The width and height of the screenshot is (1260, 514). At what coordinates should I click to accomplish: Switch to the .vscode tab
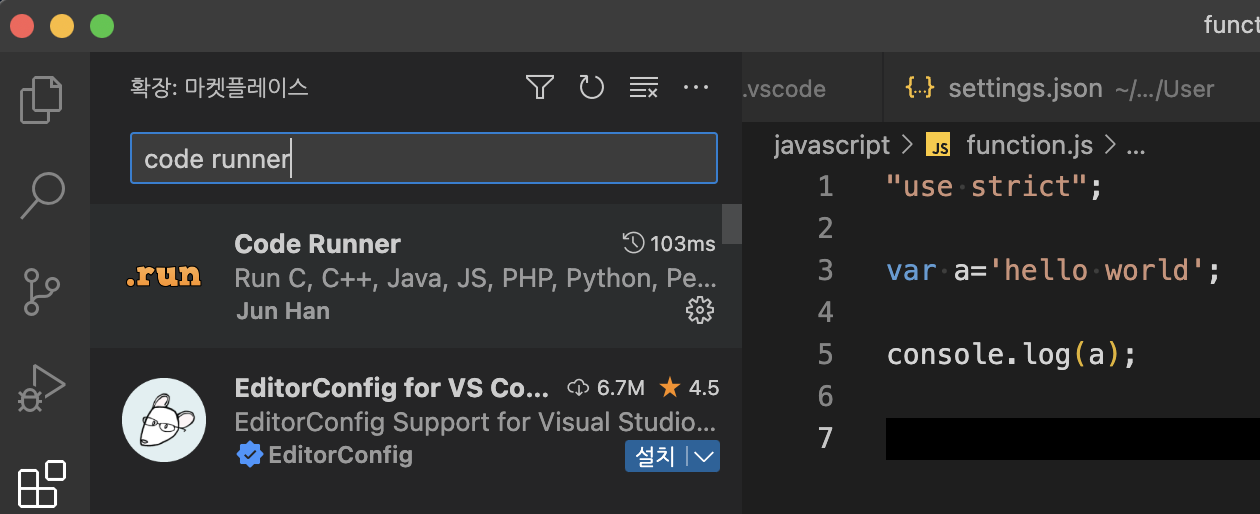pos(784,88)
